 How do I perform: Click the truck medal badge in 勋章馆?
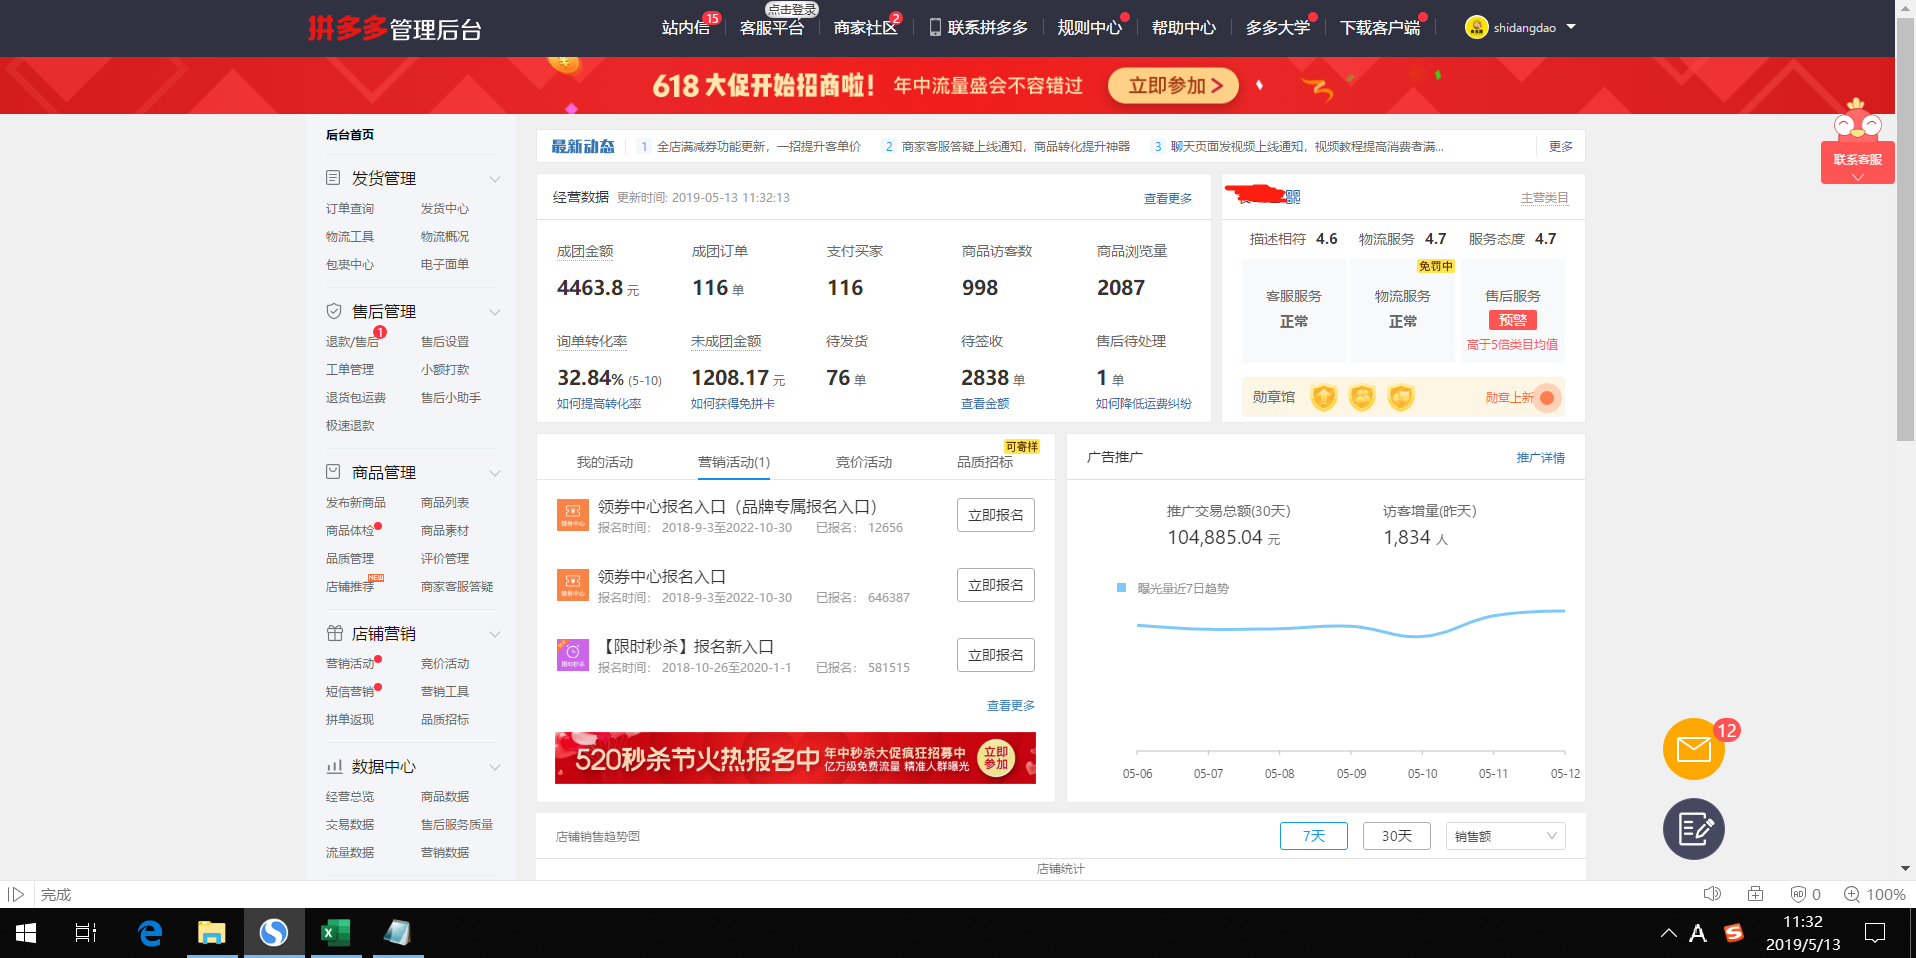click(x=1401, y=397)
